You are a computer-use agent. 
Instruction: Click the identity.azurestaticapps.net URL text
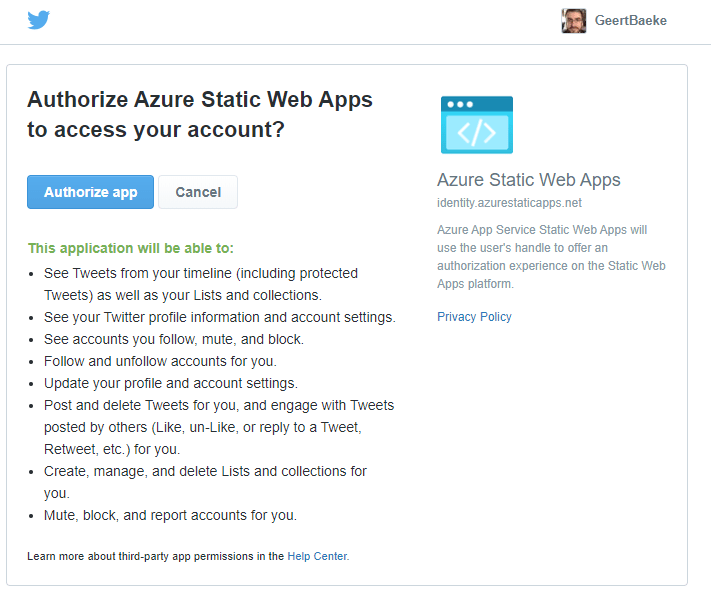pyautogui.click(x=509, y=203)
